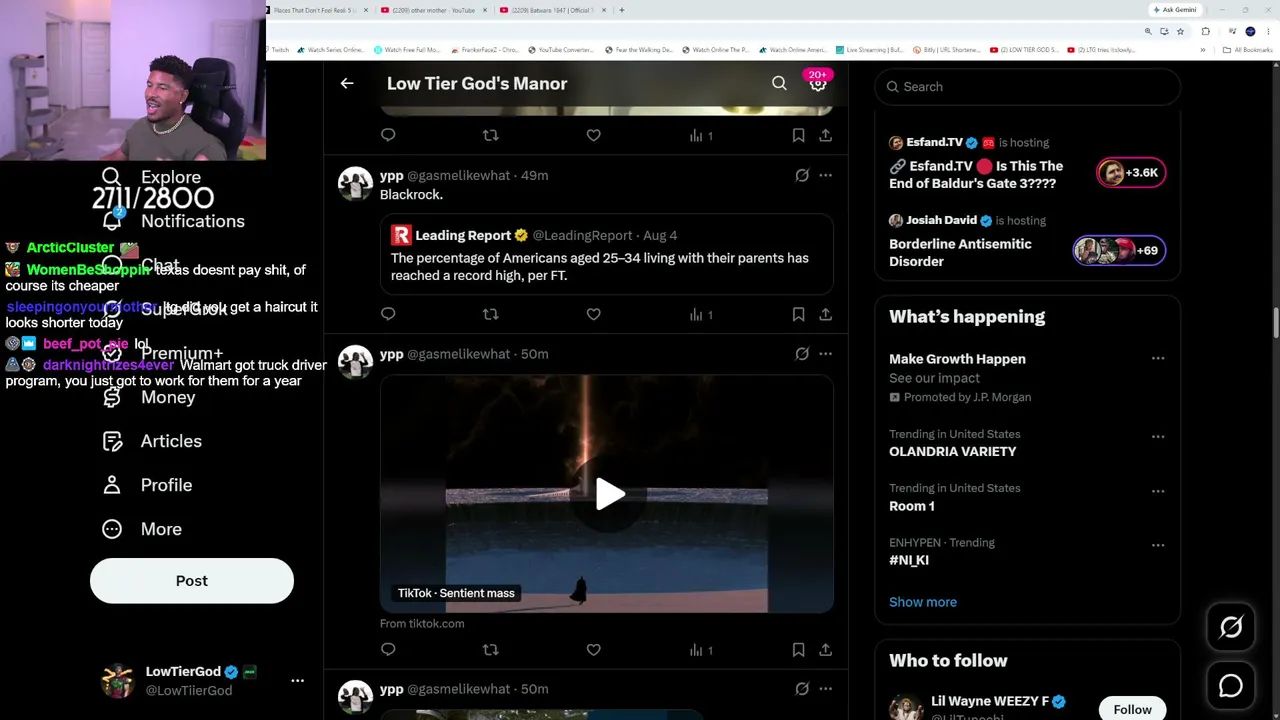1280x720 pixels.
Task: View analytics of the TikTok video post
Action: (x=701, y=650)
